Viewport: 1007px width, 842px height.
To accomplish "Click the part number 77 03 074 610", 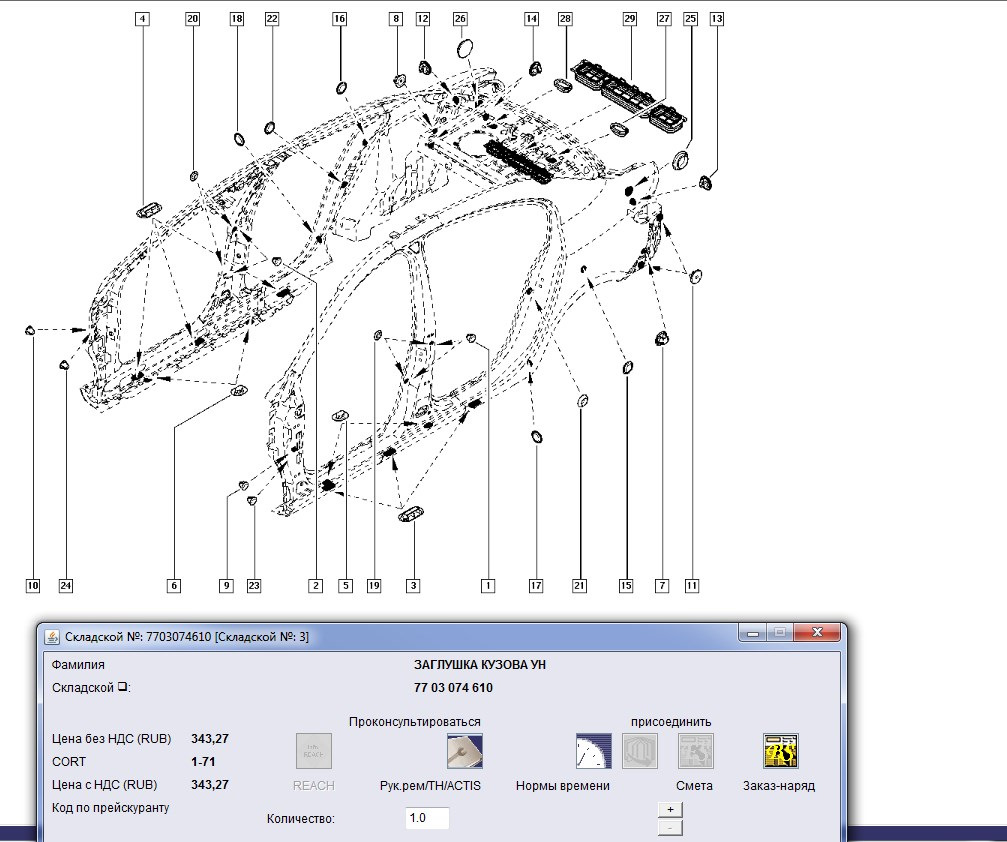I will tap(452, 688).
